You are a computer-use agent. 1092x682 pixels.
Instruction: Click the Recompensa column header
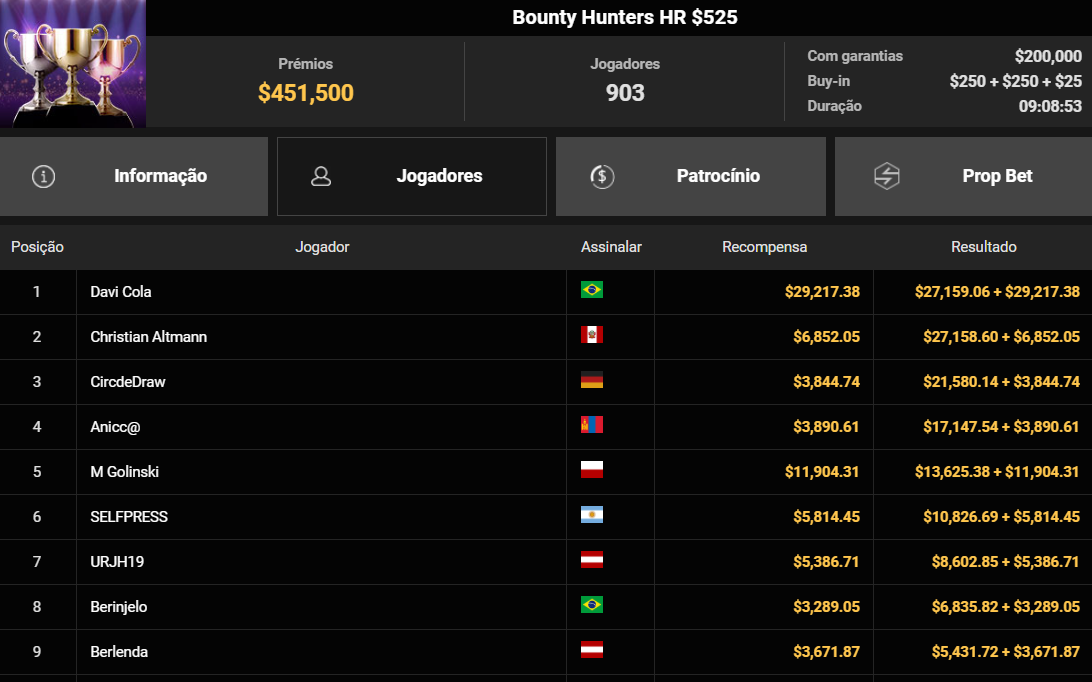(x=764, y=246)
